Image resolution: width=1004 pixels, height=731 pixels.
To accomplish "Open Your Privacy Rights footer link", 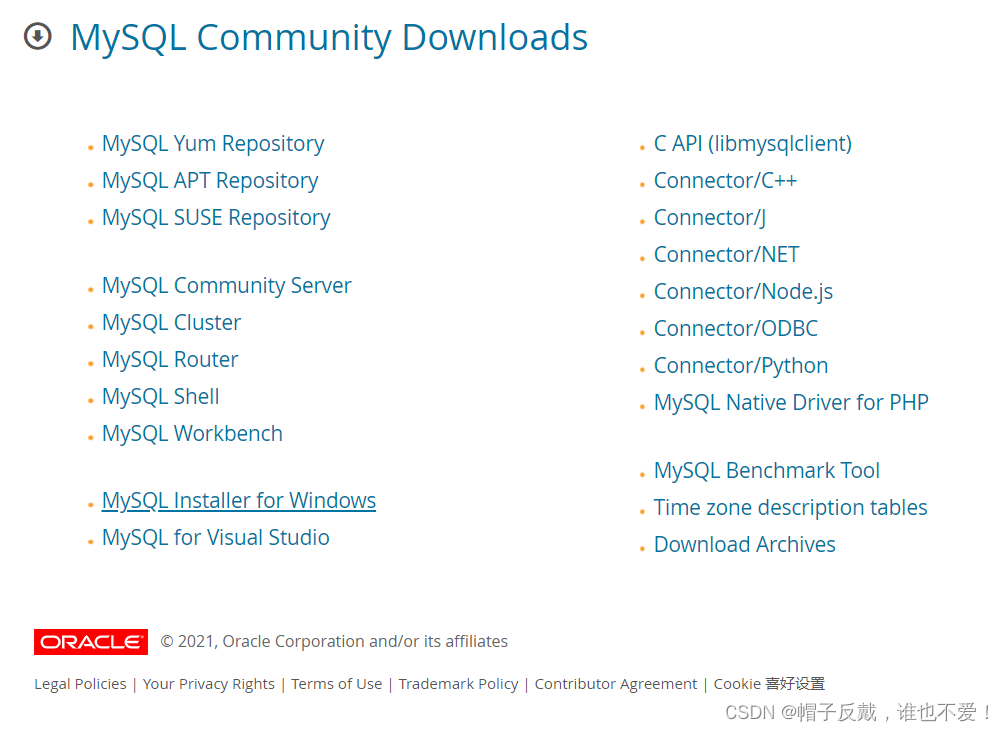I will tap(209, 684).
